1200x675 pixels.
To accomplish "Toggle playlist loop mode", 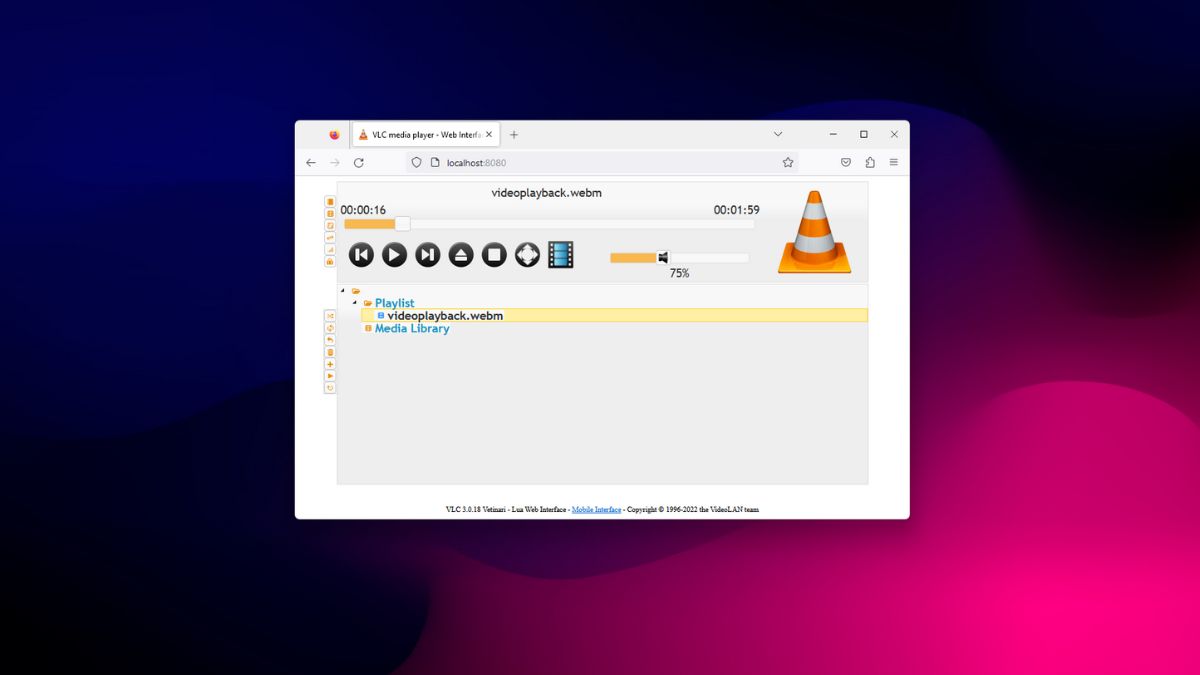I will coord(330,328).
